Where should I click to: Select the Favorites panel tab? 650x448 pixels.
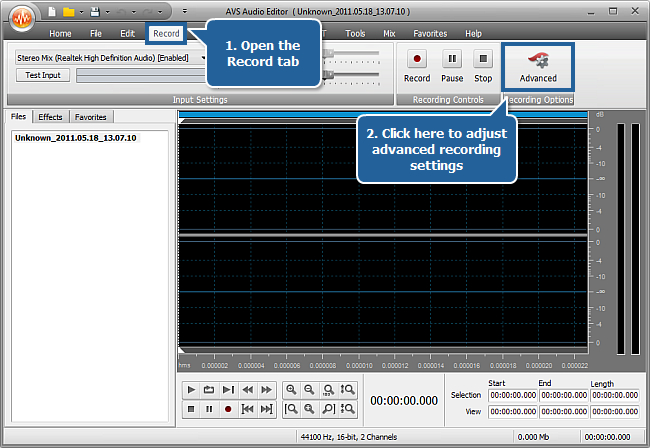(x=91, y=117)
